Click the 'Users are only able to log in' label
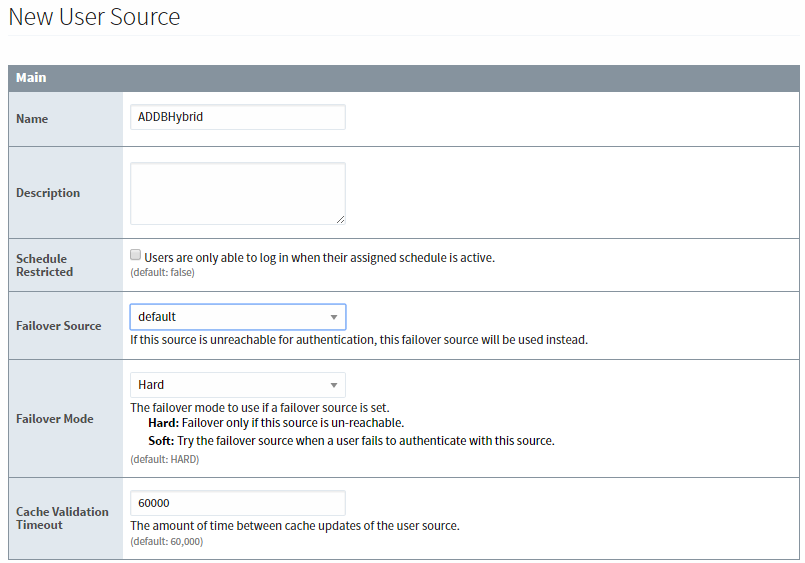 pos(319,258)
